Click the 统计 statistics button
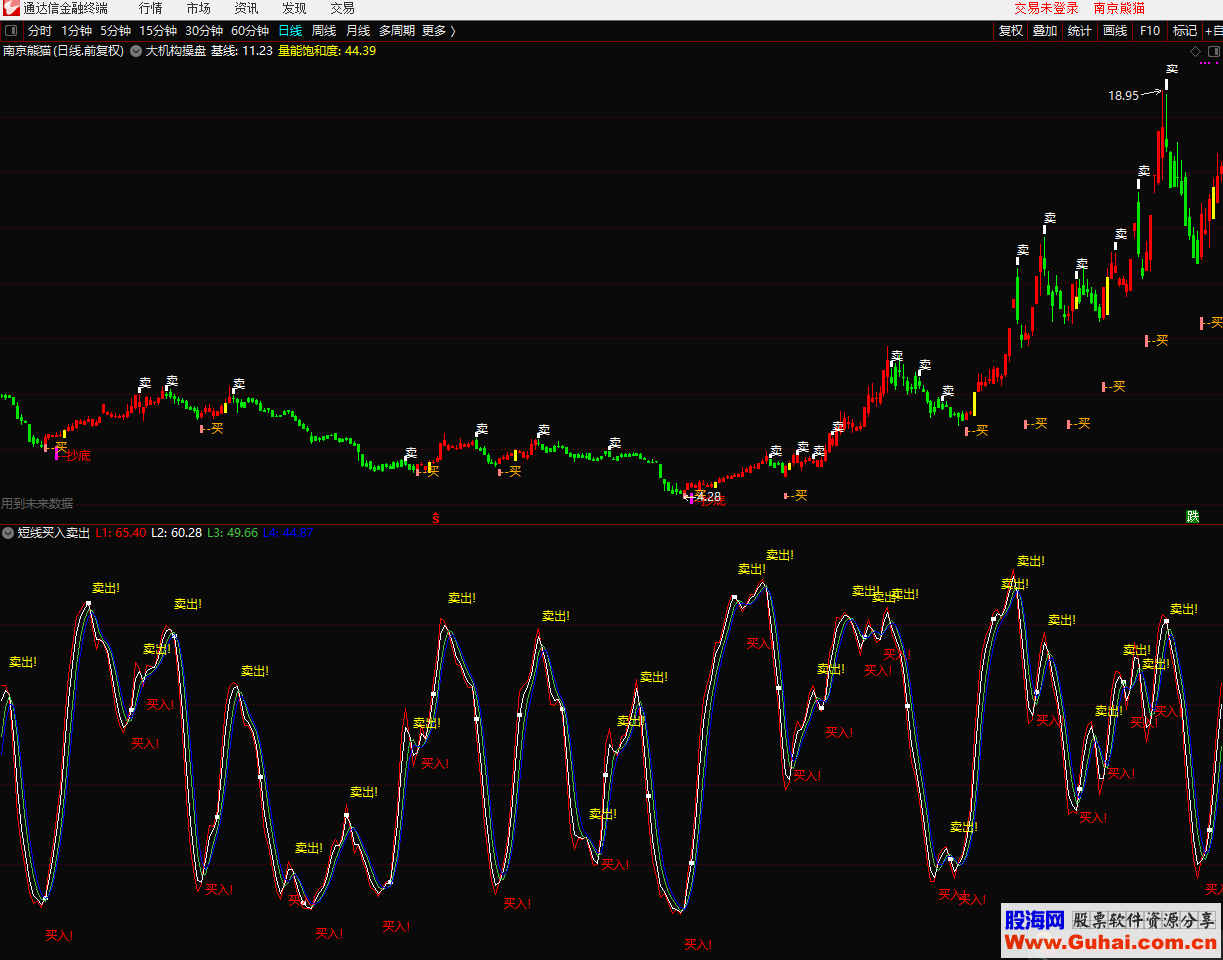The width and height of the screenshot is (1223, 960). (x=1080, y=31)
